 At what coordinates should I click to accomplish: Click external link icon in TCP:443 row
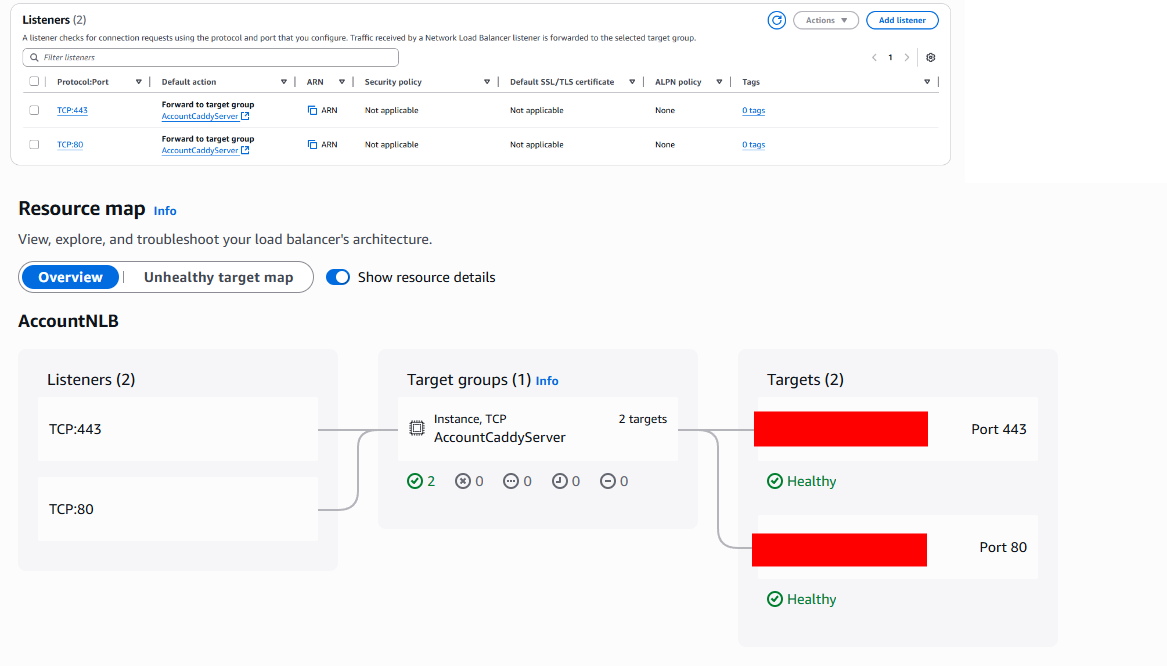point(245,117)
